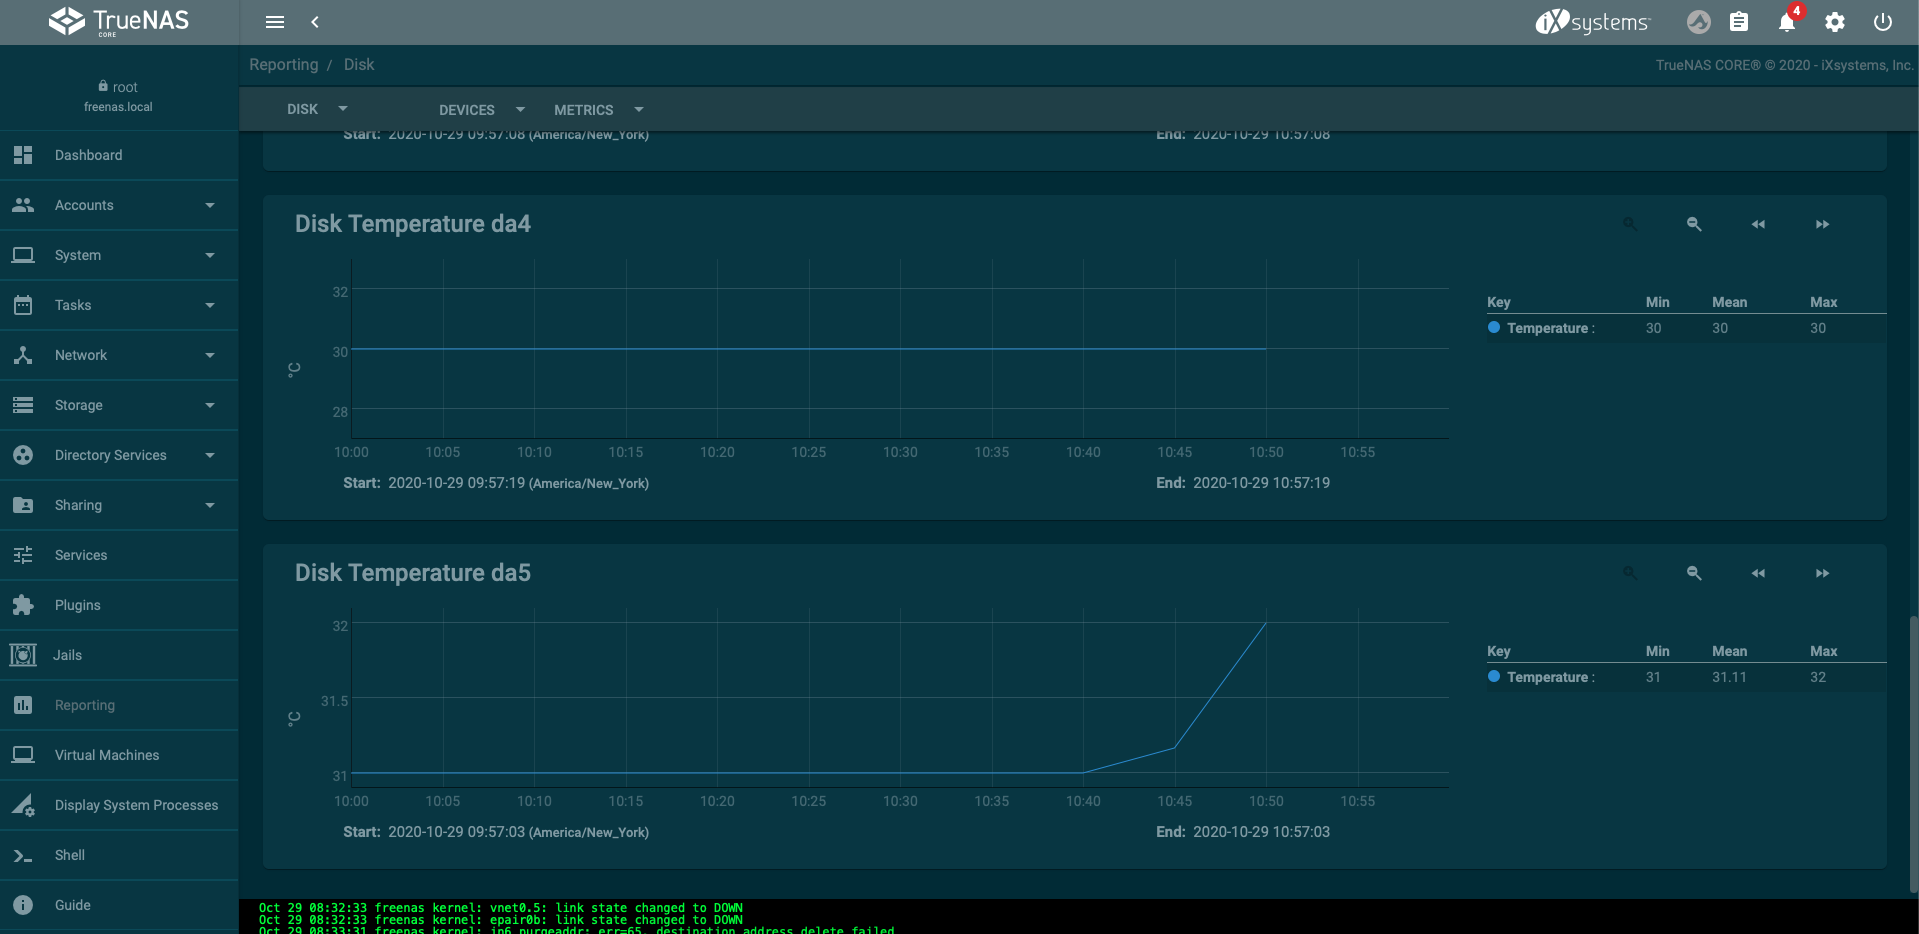
Task: Open the METRICS dropdown
Action: [x=599, y=110]
